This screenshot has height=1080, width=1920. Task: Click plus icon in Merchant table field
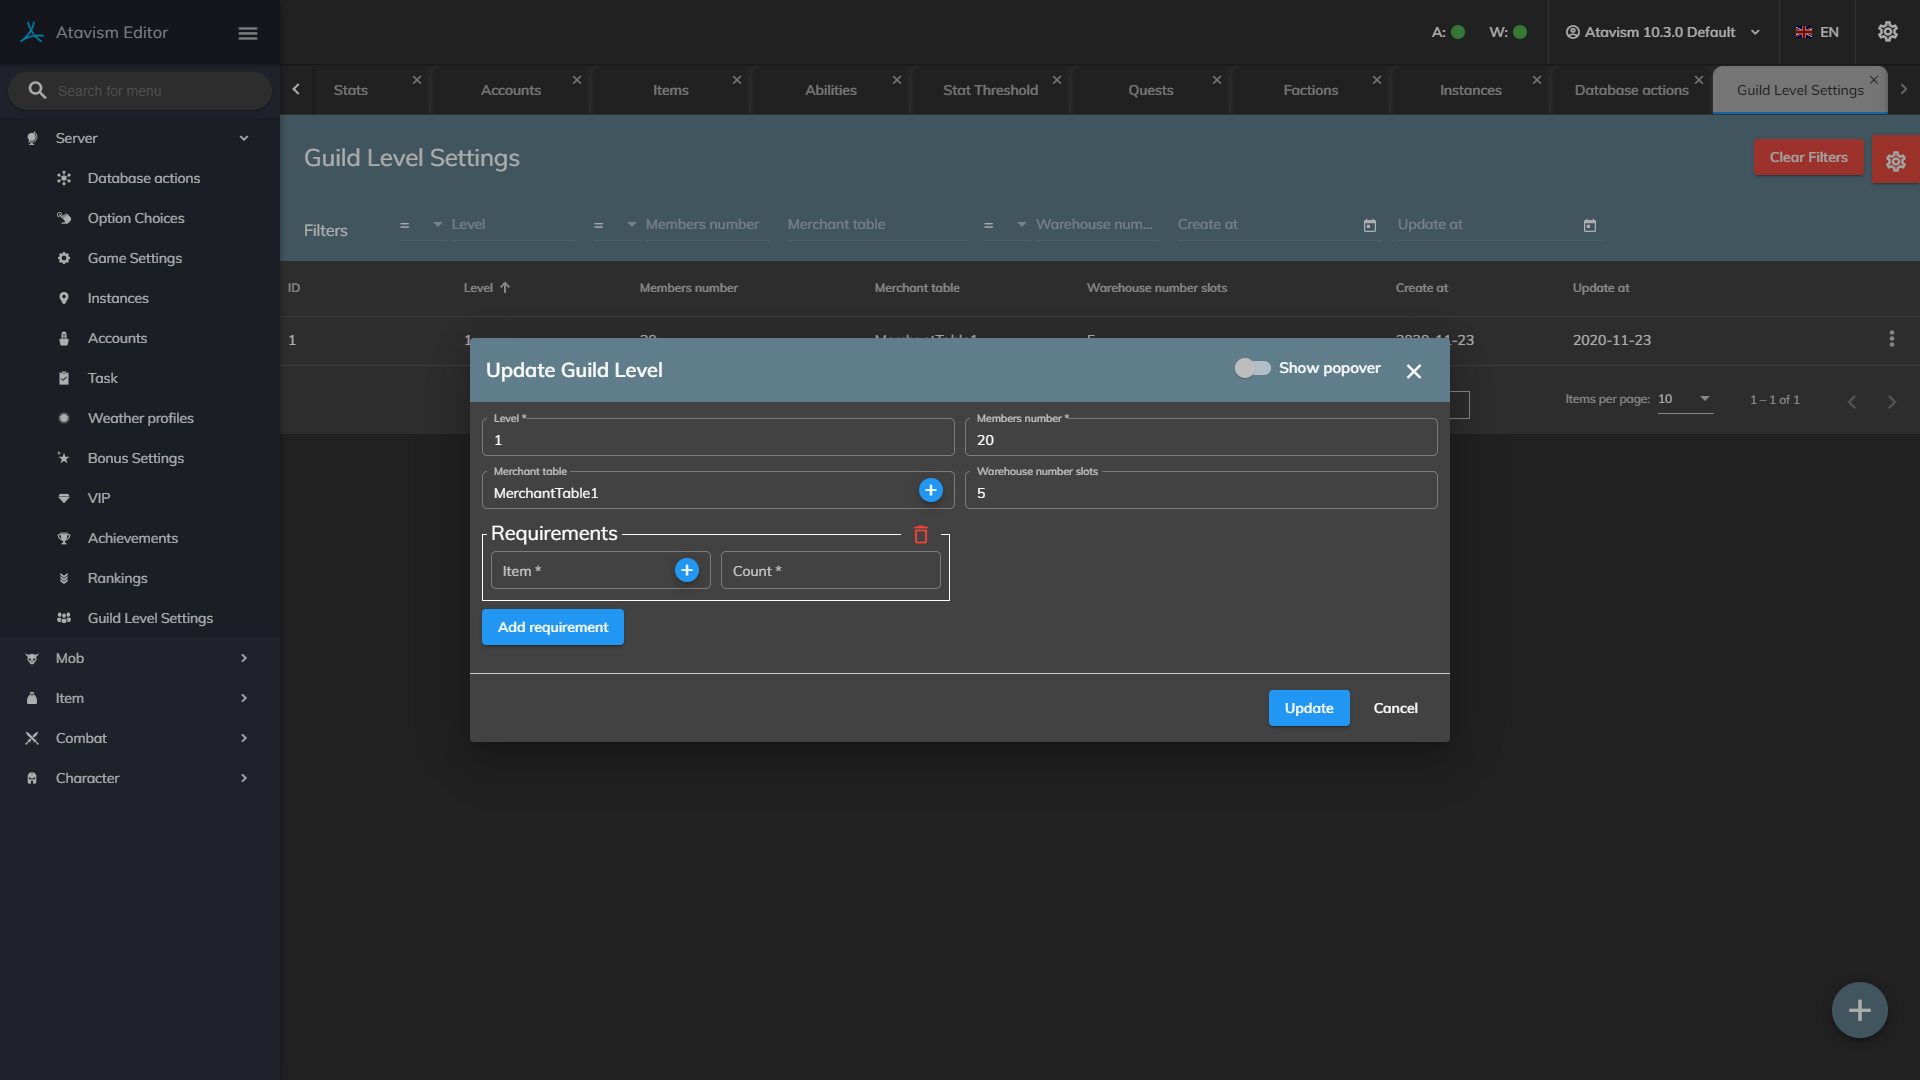(931, 490)
